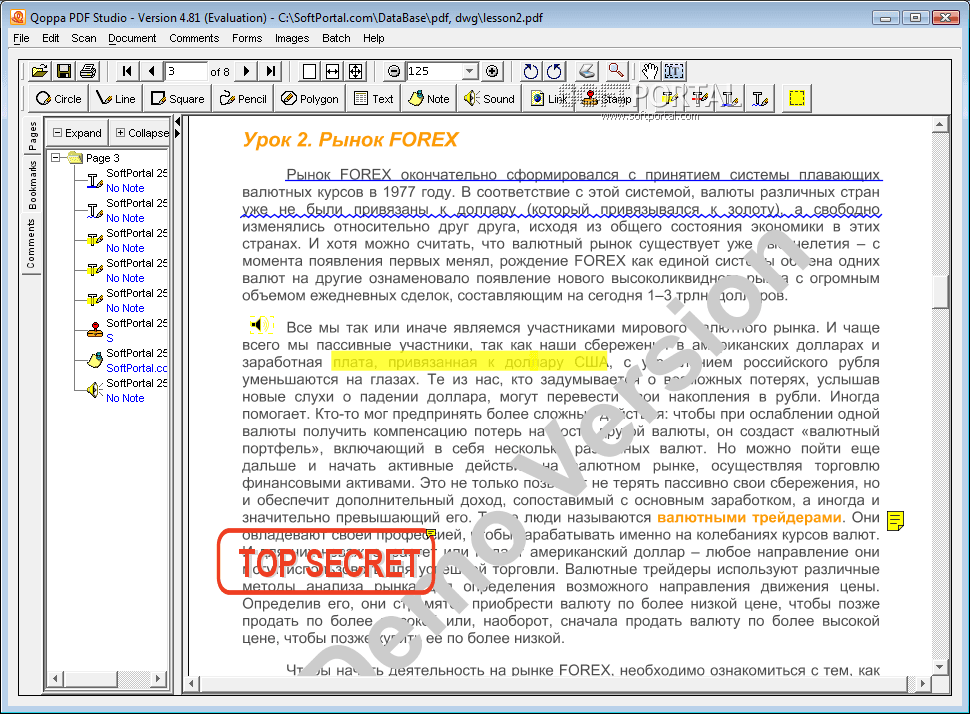
Task: Click the Expand comments button
Action: click(77, 133)
